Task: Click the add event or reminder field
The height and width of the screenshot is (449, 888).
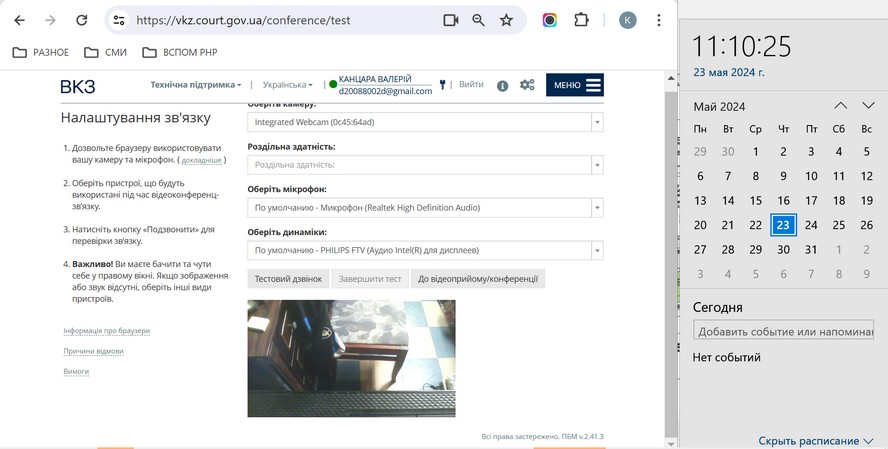Action: (783, 331)
